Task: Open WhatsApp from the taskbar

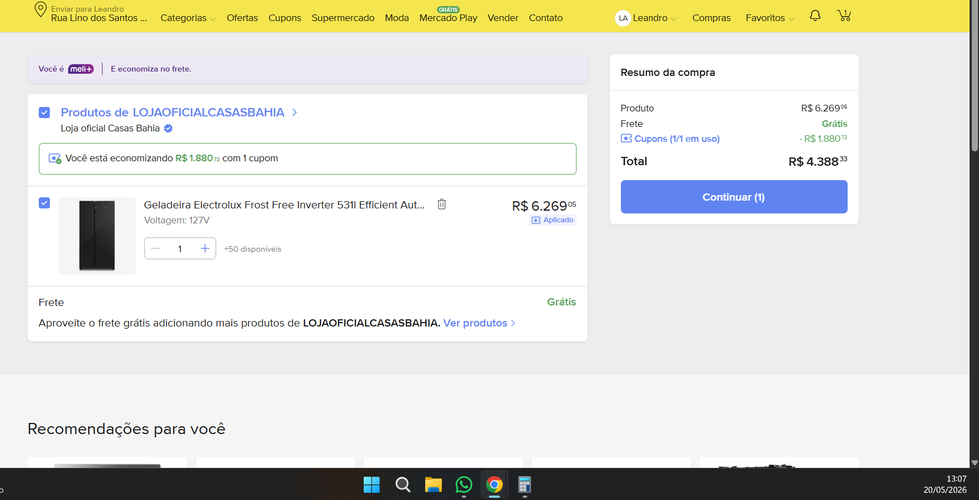Action: click(464, 484)
